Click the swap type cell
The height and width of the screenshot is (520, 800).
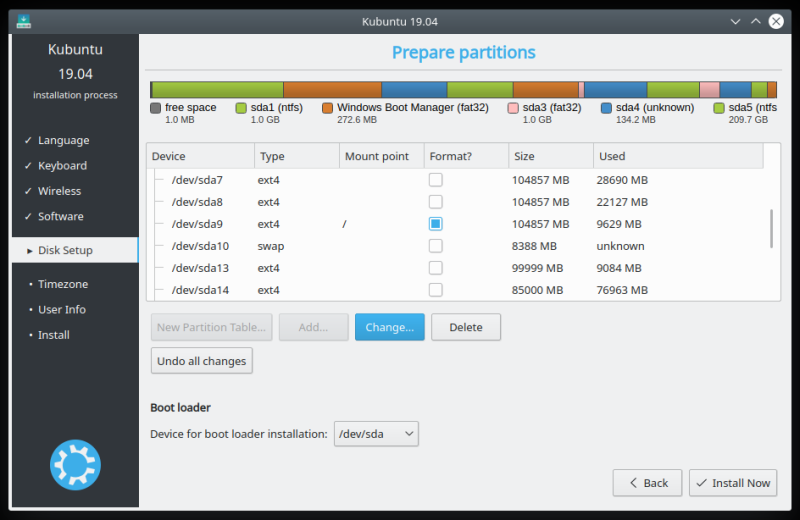[271, 245]
